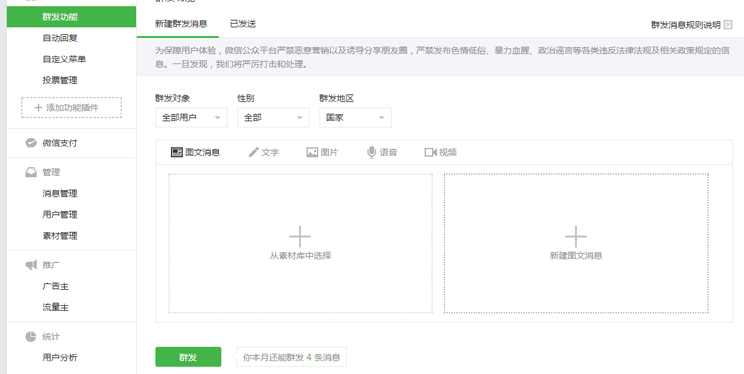Click the 管理 section label

[x=51, y=172]
